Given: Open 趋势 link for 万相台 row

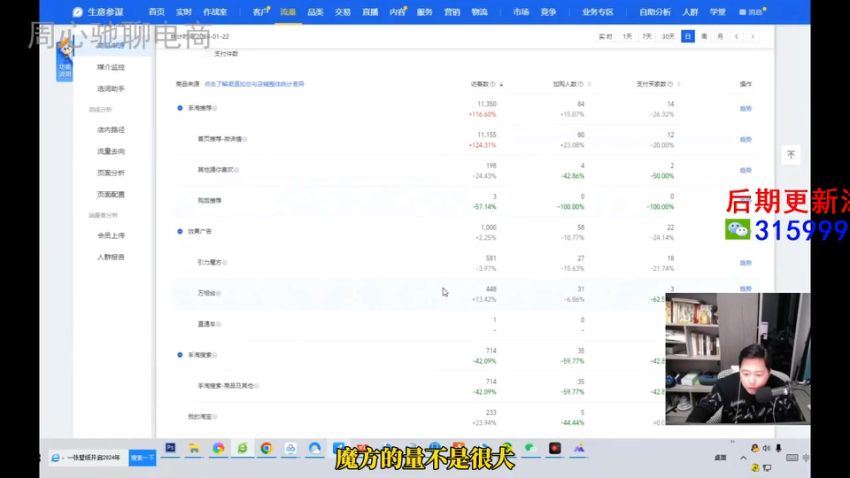Looking at the screenshot, I should 745,289.
